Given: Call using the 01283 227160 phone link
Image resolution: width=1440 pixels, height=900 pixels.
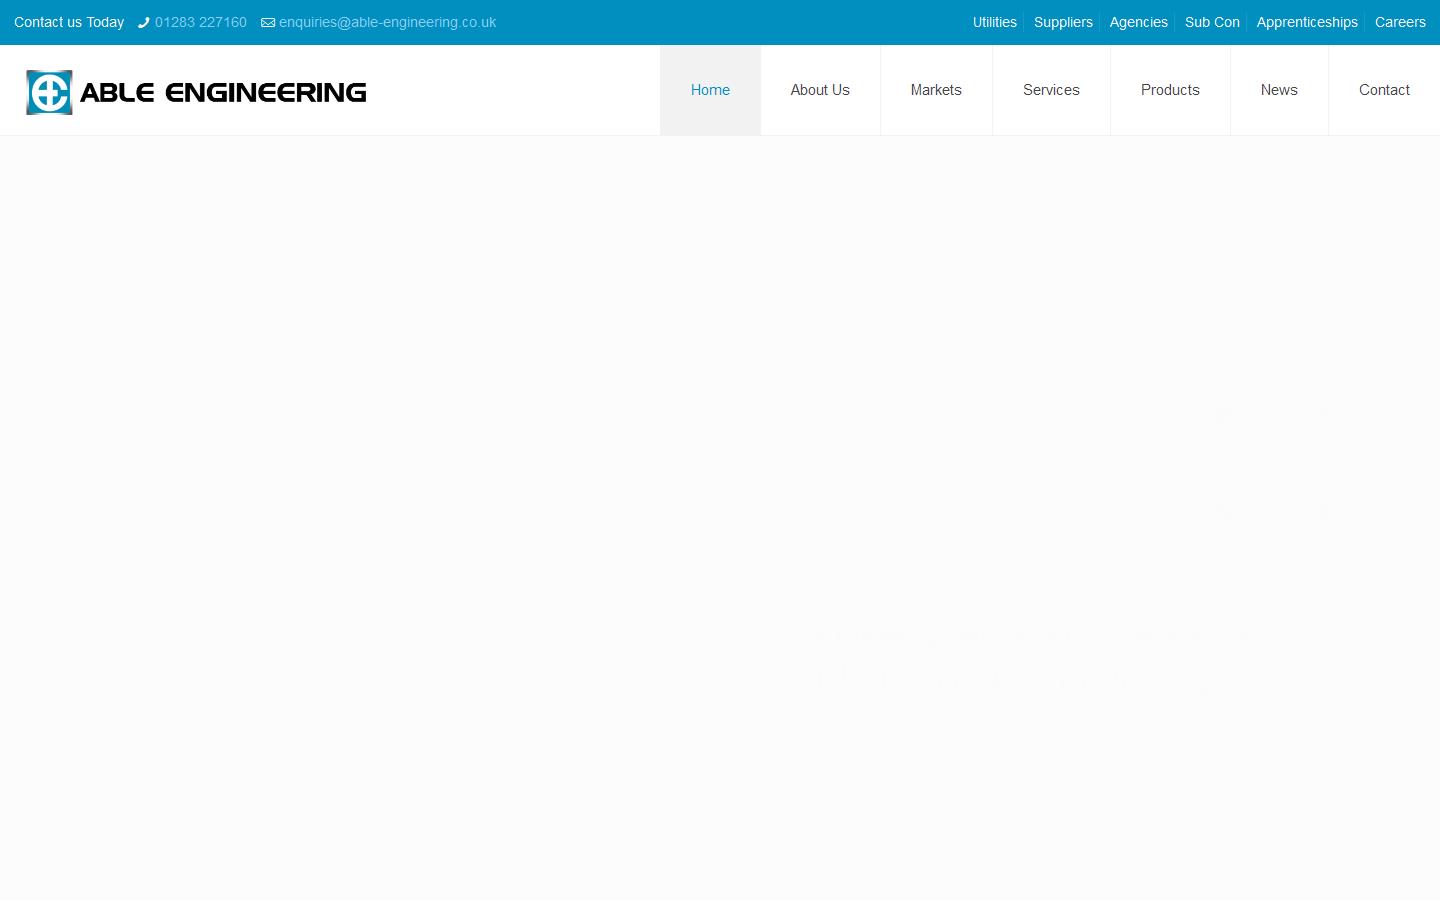Looking at the screenshot, I should (200, 22).
